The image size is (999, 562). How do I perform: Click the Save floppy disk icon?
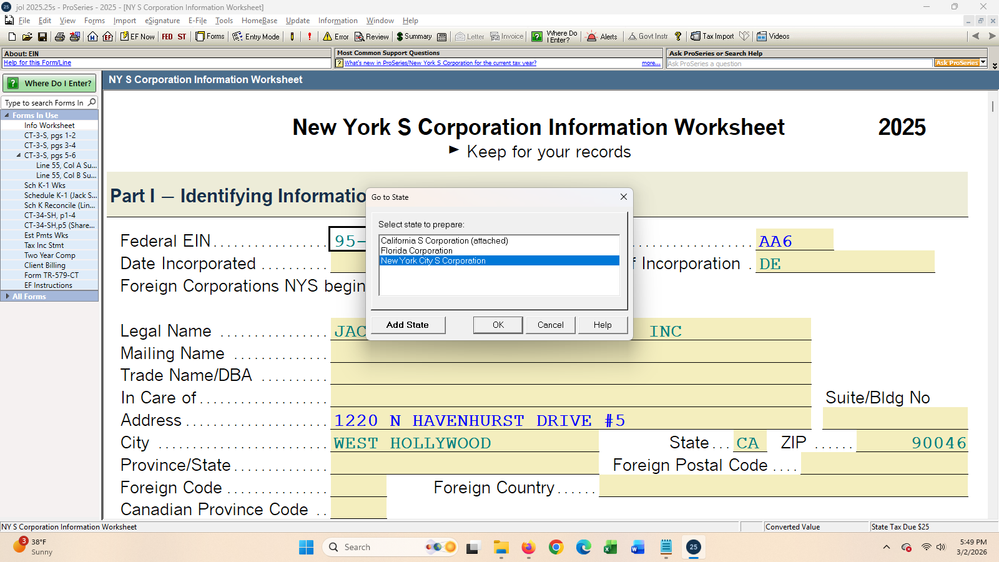click(42, 36)
